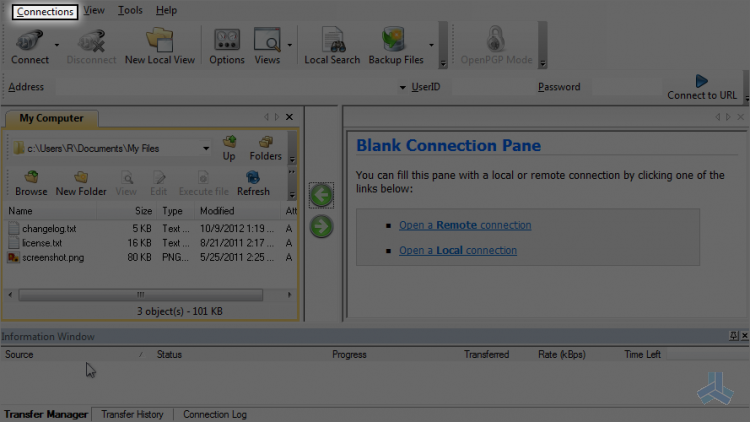Refresh the local file listing
Viewport: 750px width, 422px height.
point(253,183)
